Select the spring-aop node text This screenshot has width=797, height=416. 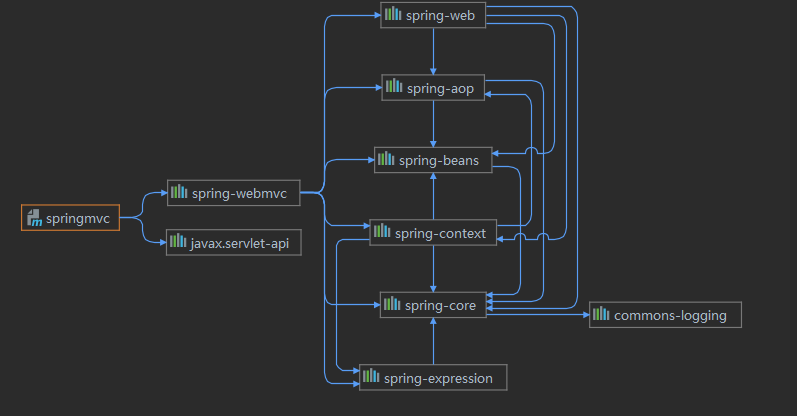pos(440,88)
